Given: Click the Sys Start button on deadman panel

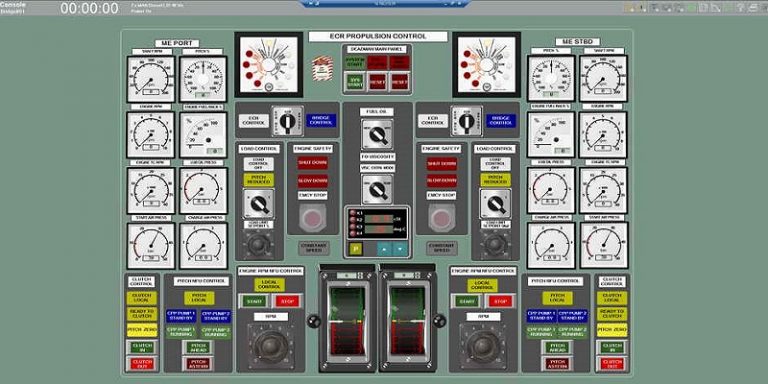Looking at the screenshot, I should pyautogui.click(x=356, y=82).
